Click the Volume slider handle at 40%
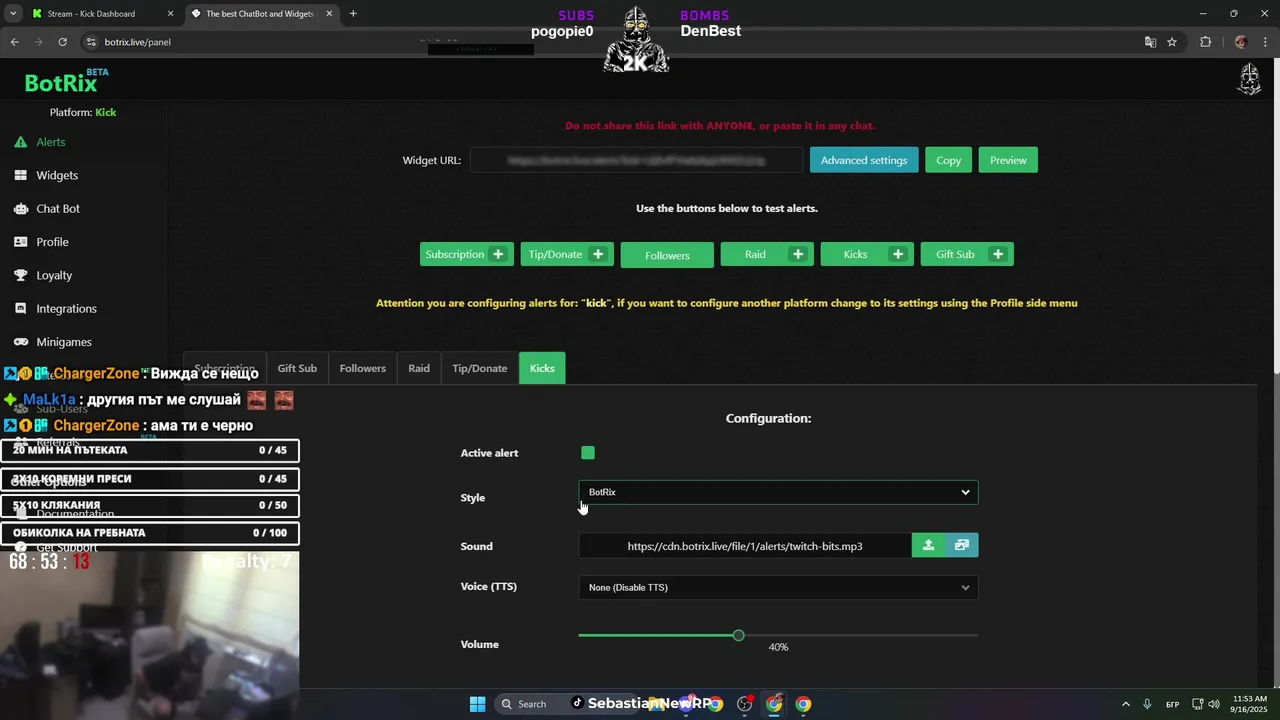 738,635
